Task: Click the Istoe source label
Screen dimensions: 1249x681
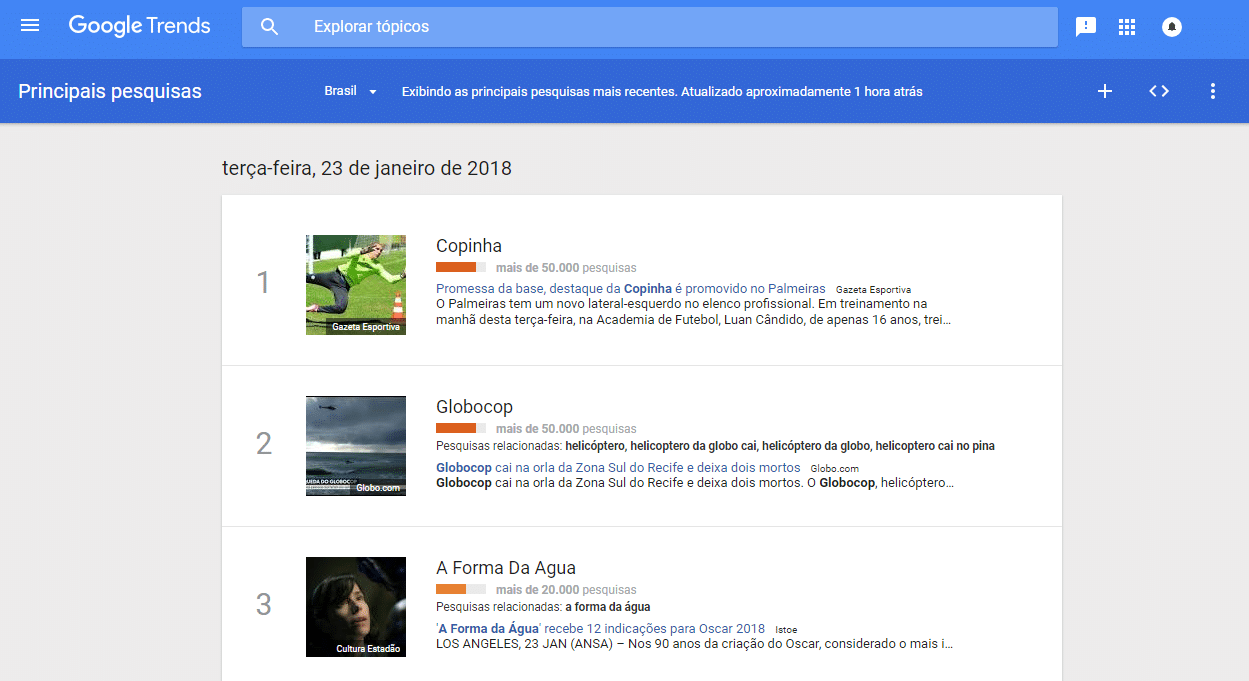Action: click(x=786, y=630)
